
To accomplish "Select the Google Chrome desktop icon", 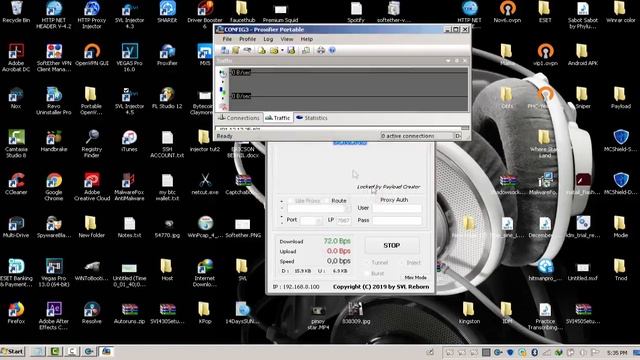I will tap(54, 187).
